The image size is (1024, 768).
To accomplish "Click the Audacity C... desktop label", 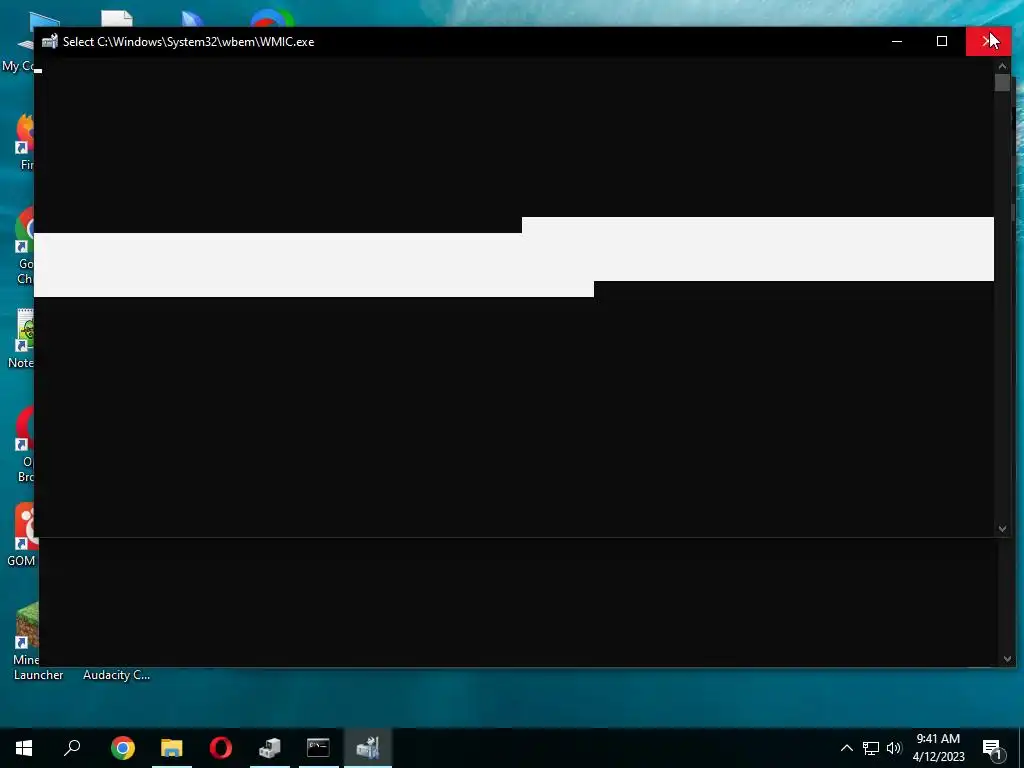I will coord(116,675).
